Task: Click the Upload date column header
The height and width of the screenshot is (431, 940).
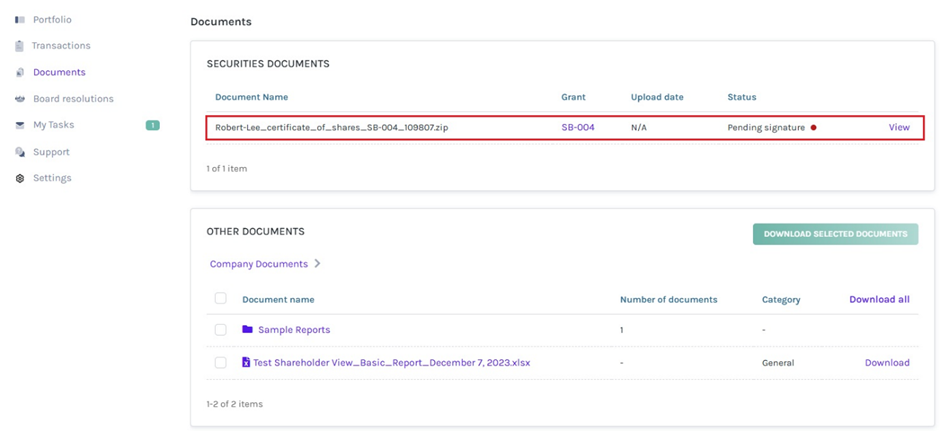Action: [x=657, y=97]
